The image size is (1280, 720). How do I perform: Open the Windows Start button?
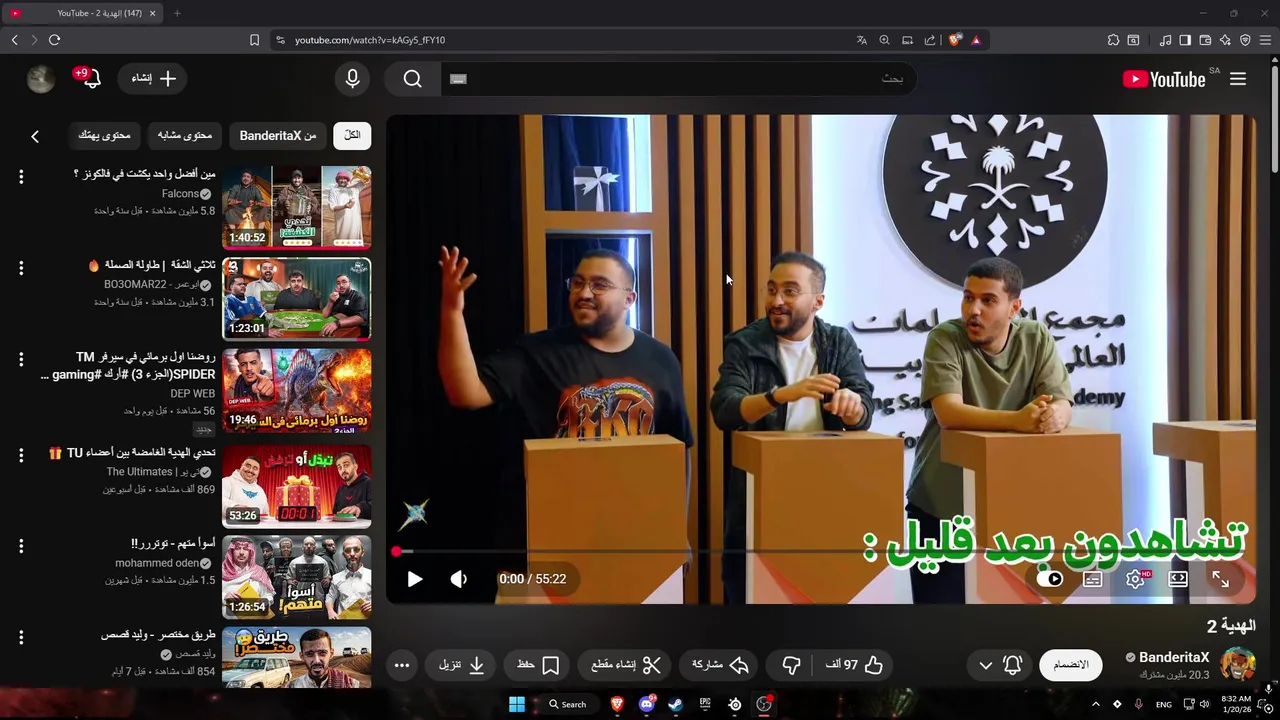(x=517, y=704)
